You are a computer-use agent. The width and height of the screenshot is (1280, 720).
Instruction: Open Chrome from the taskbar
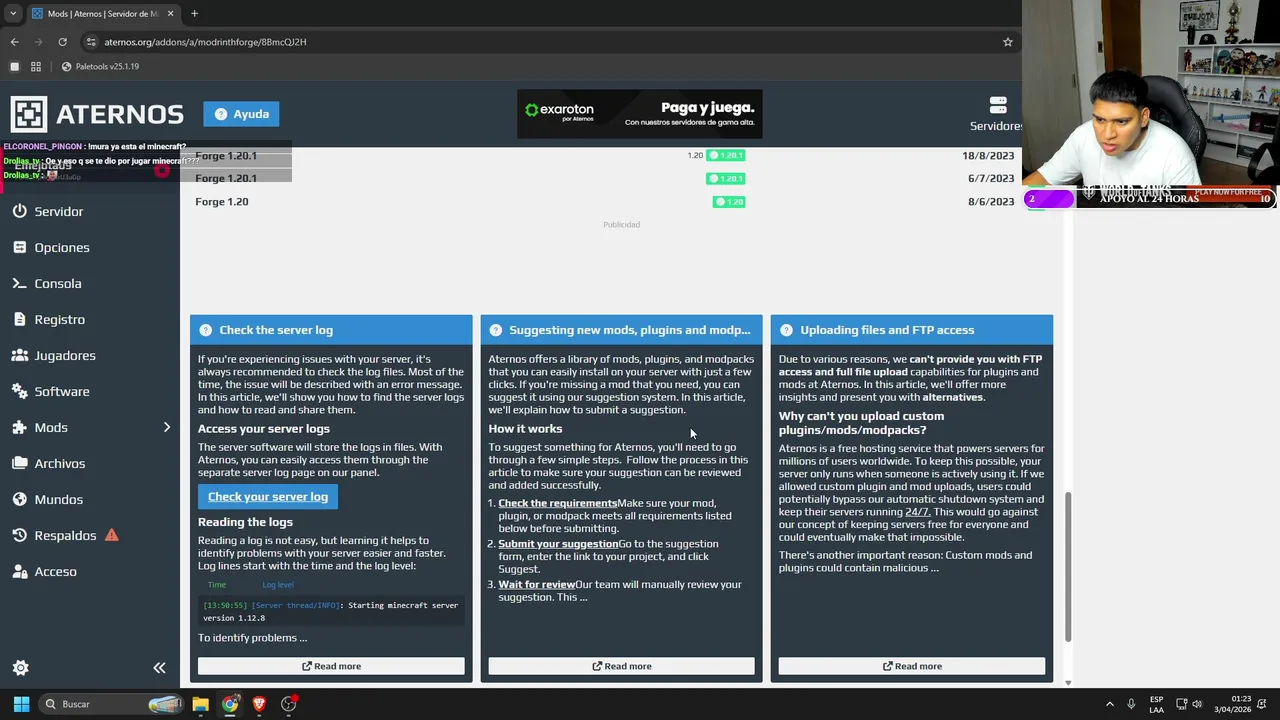click(230, 704)
